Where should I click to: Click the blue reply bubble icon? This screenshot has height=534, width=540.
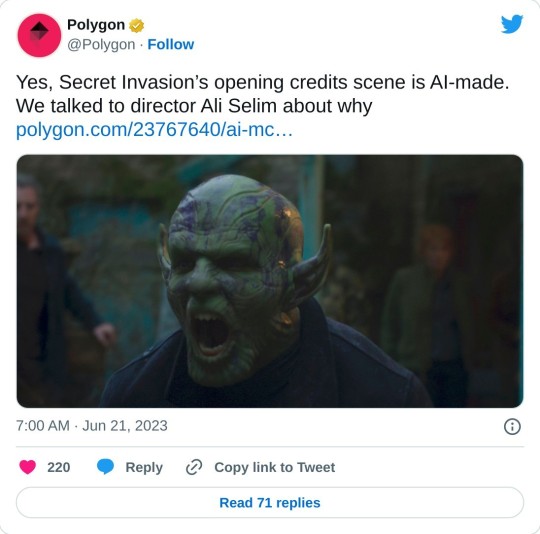click(105, 467)
